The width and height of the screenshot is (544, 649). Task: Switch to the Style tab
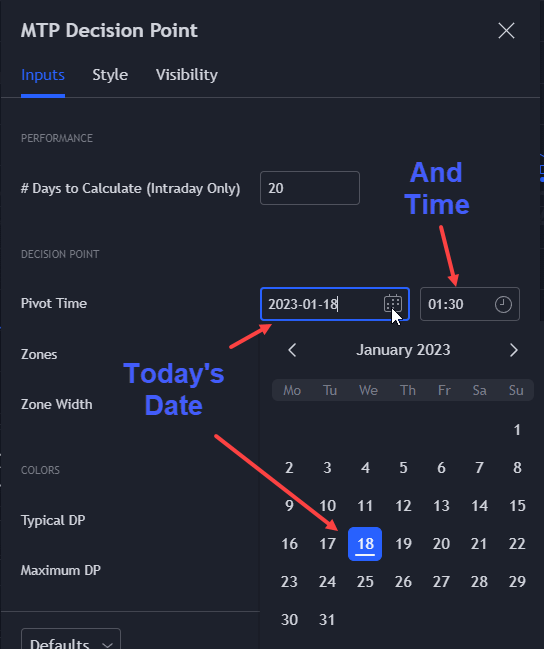tap(110, 75)
